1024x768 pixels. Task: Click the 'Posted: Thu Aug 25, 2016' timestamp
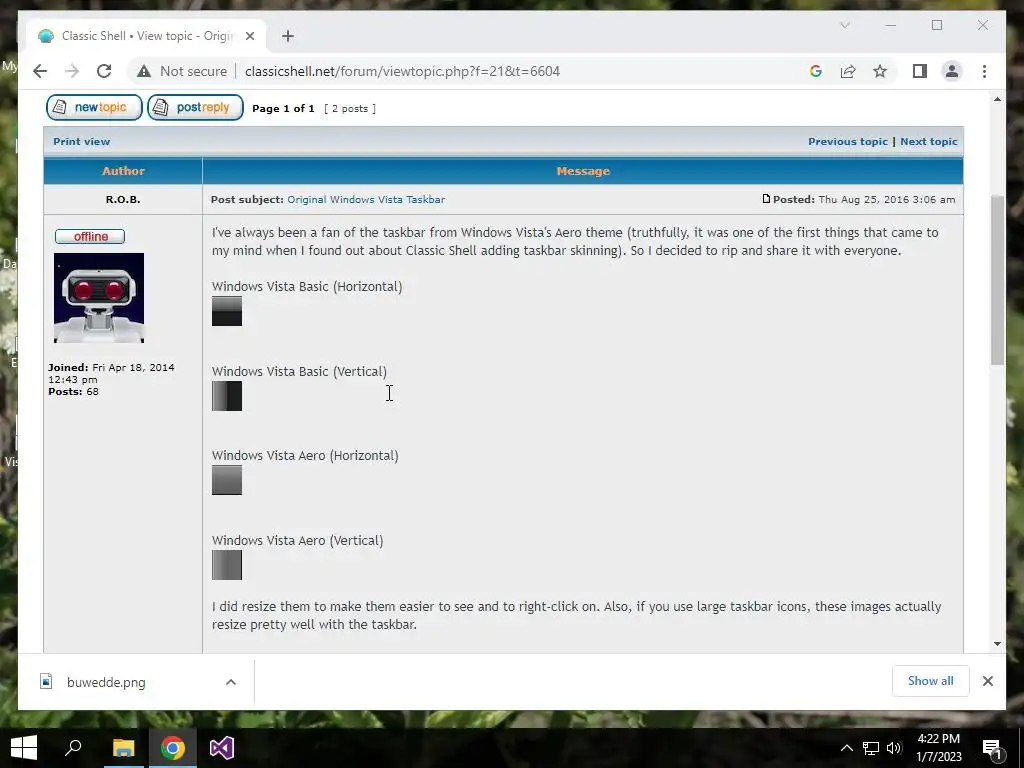click(x=864, y=200)
